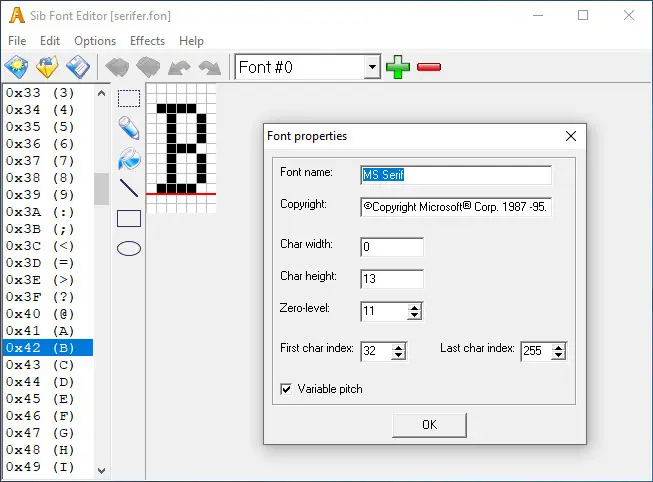Select the Fill bucket tool
The image size is (653, 482).
tap(129, 158)
